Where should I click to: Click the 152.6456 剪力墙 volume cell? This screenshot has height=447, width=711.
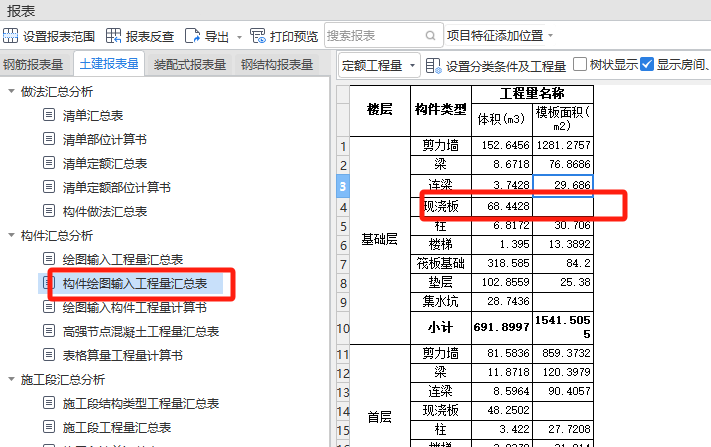[x=502, y=146]
